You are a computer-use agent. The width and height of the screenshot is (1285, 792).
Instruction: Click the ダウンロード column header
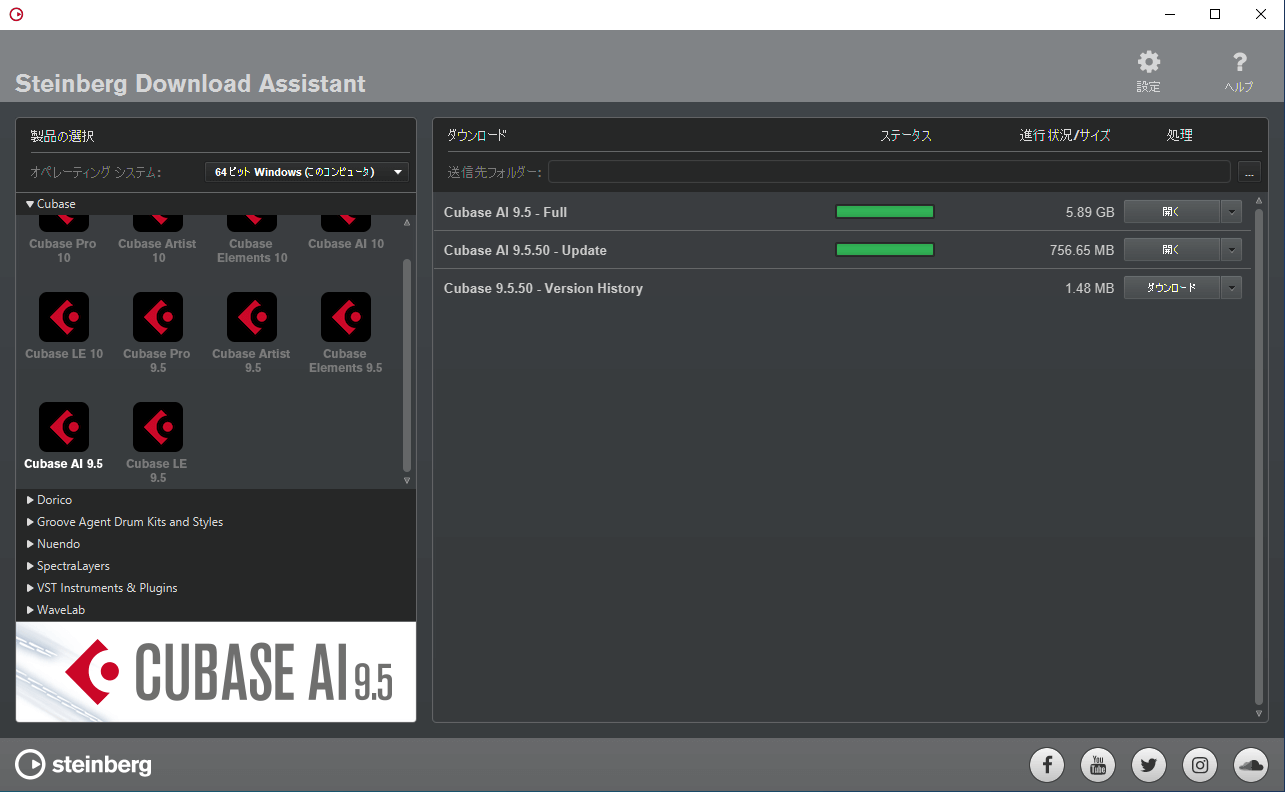click(476, 135)
